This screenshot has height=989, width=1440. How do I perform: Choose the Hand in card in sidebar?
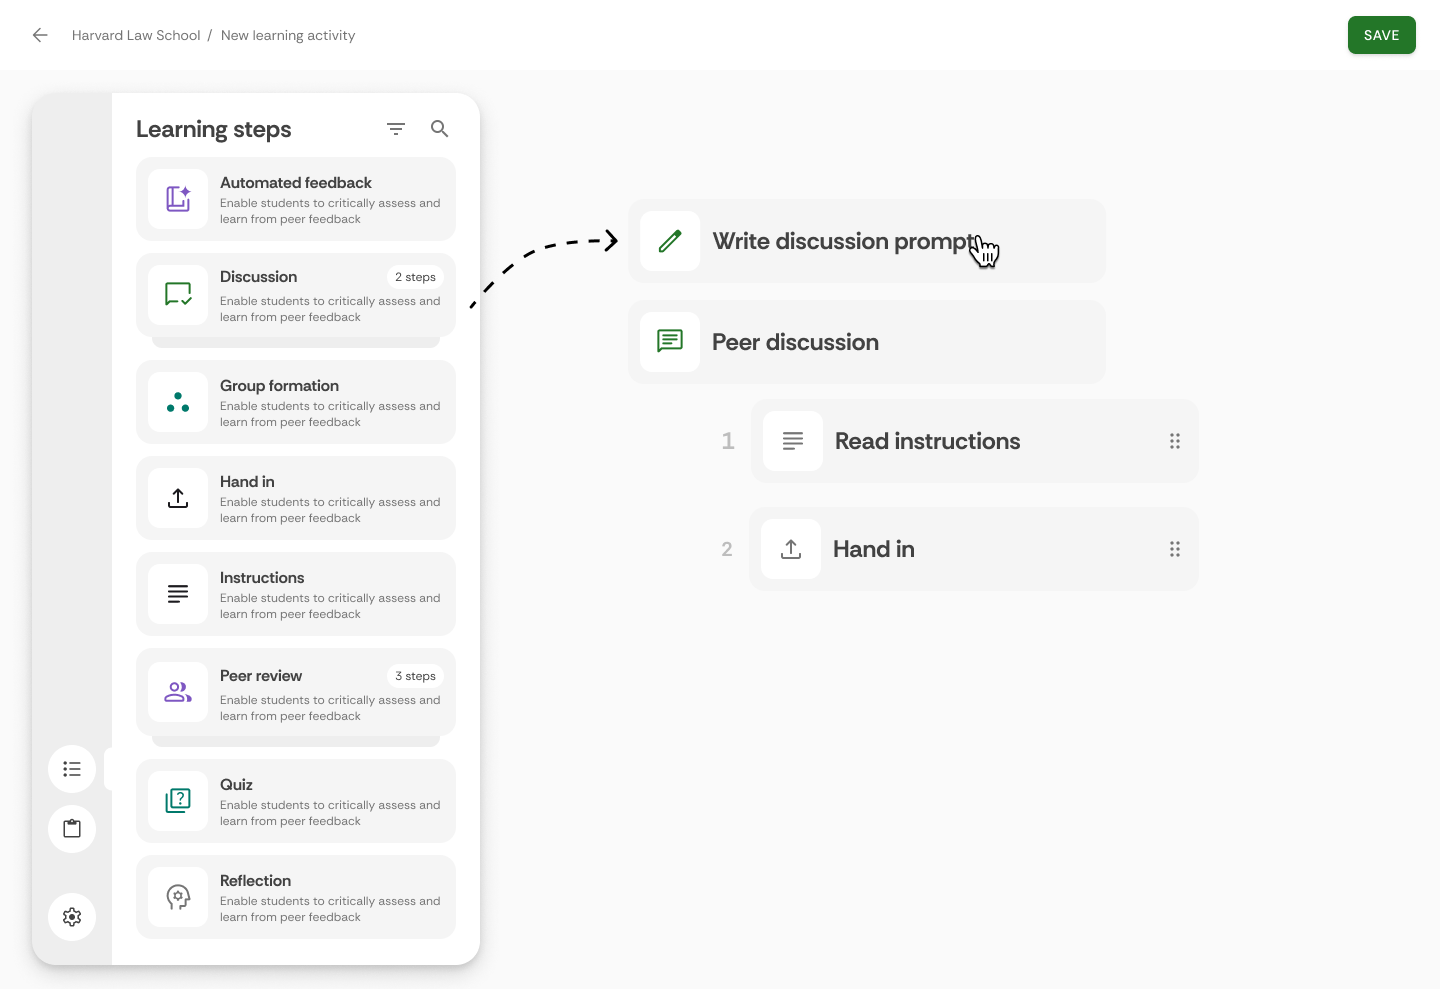tap(296, 498)
